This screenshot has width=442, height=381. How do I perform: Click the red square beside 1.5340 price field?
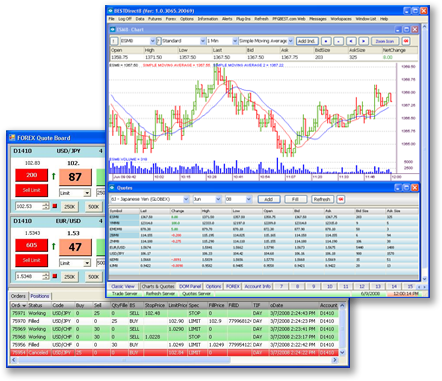[55, 276]
